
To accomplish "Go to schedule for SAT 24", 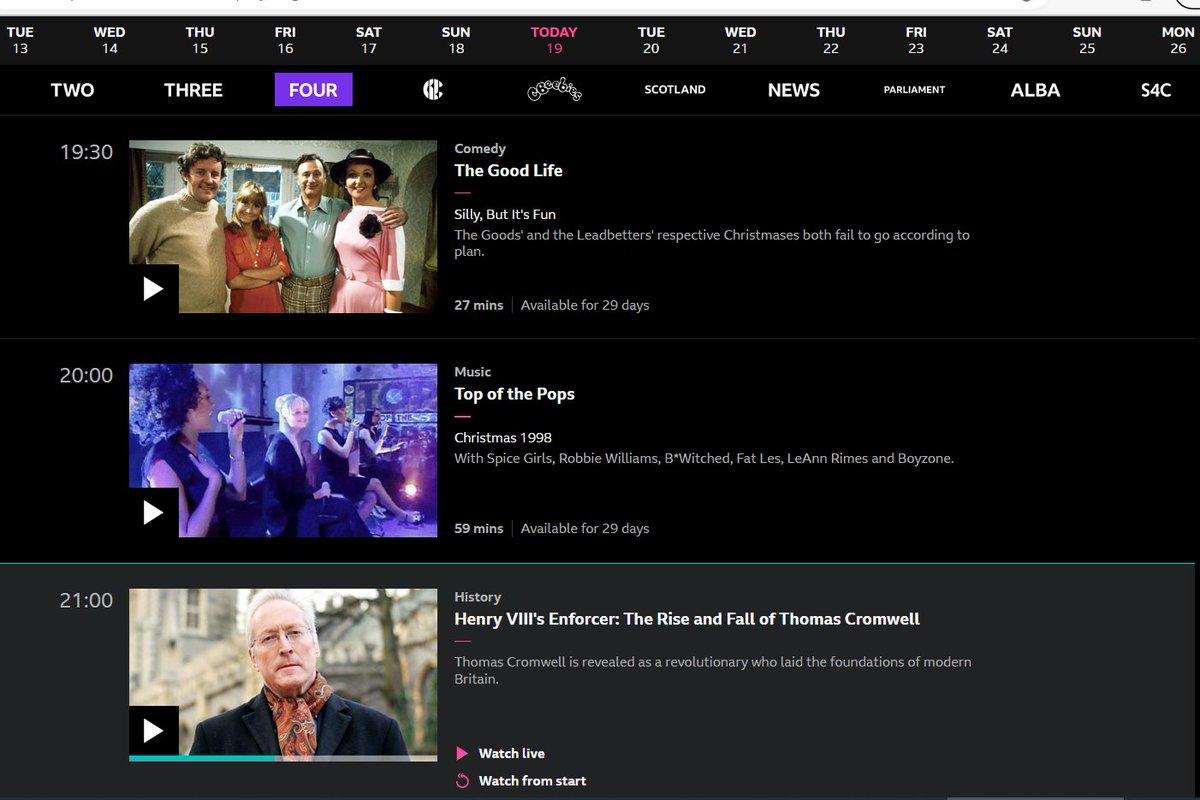I will [1000, 40].
